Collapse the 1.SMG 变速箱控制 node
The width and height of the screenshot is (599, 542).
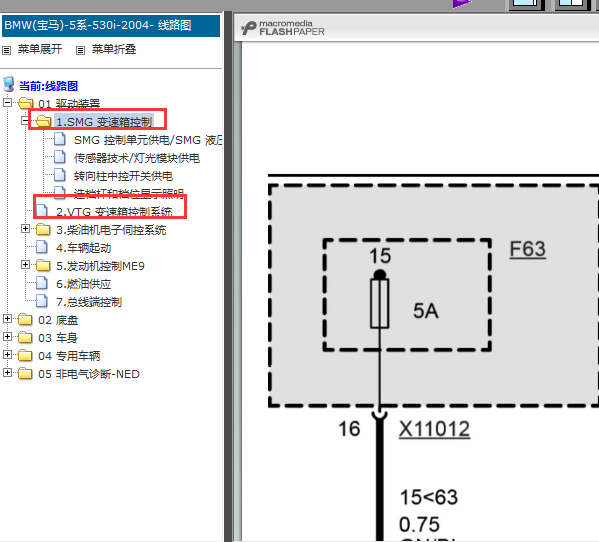pos(25,121)
